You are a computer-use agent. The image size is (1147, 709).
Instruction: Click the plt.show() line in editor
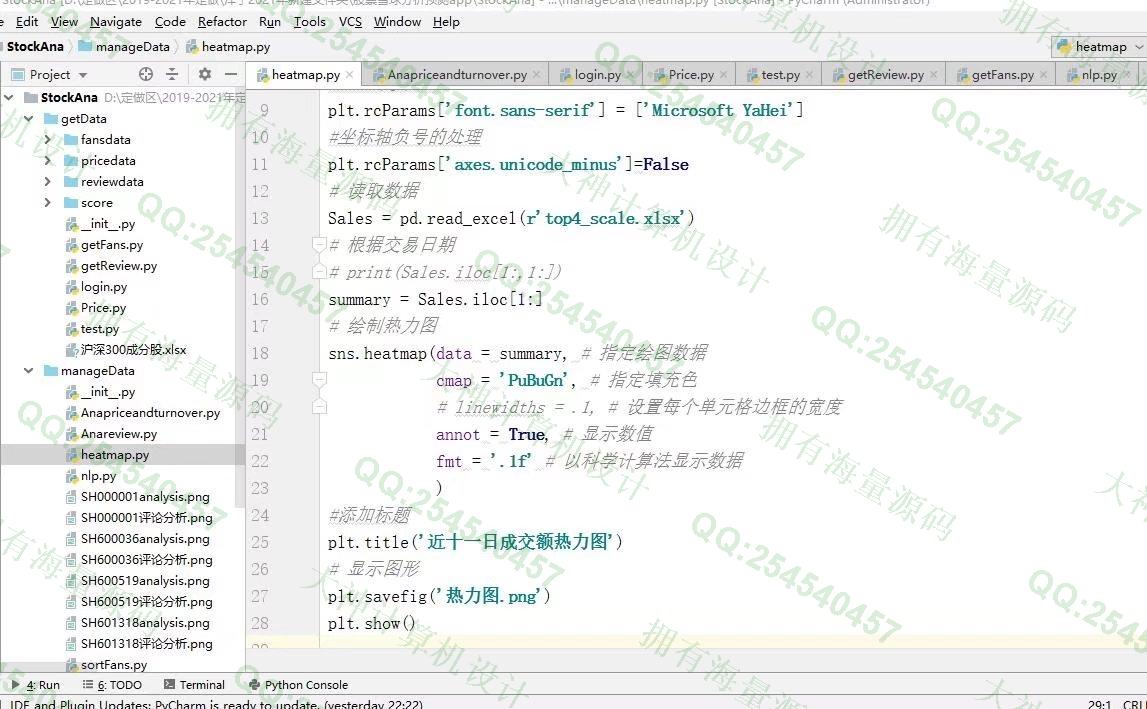[x=372, y=623]
